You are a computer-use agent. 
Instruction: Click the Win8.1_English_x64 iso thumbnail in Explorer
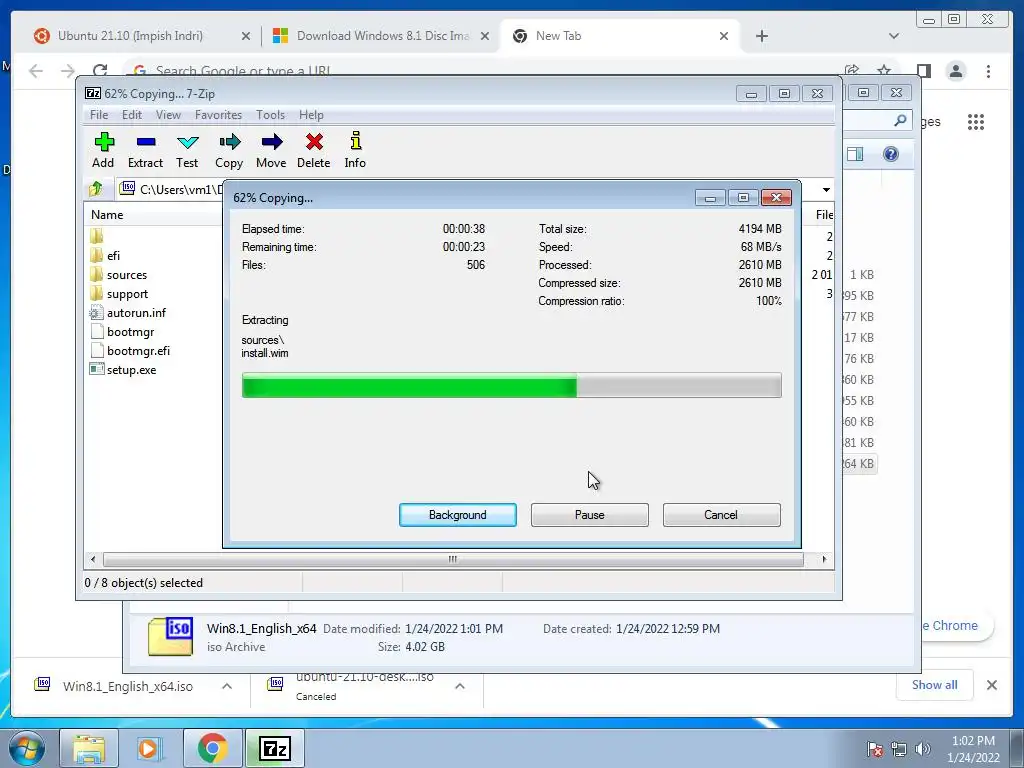pyautogui.click(x=170, y=636)
